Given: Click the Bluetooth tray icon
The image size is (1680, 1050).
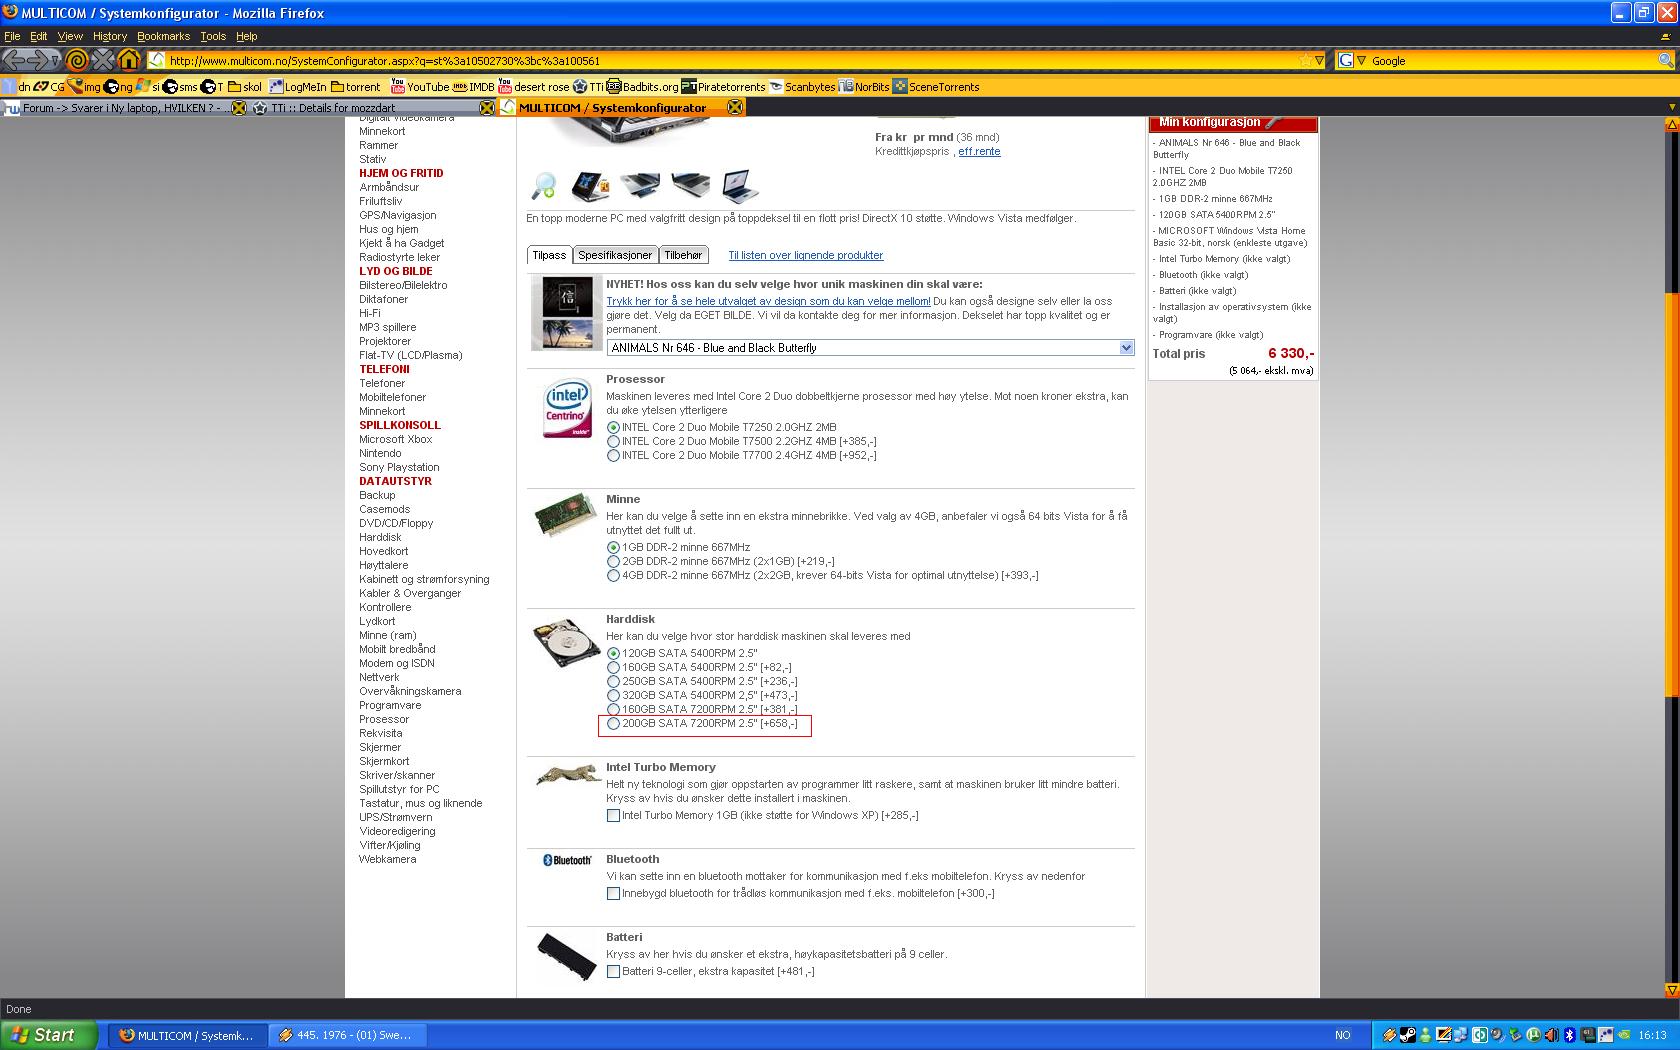Looking at the screenshot, I should (1569, 1035).
